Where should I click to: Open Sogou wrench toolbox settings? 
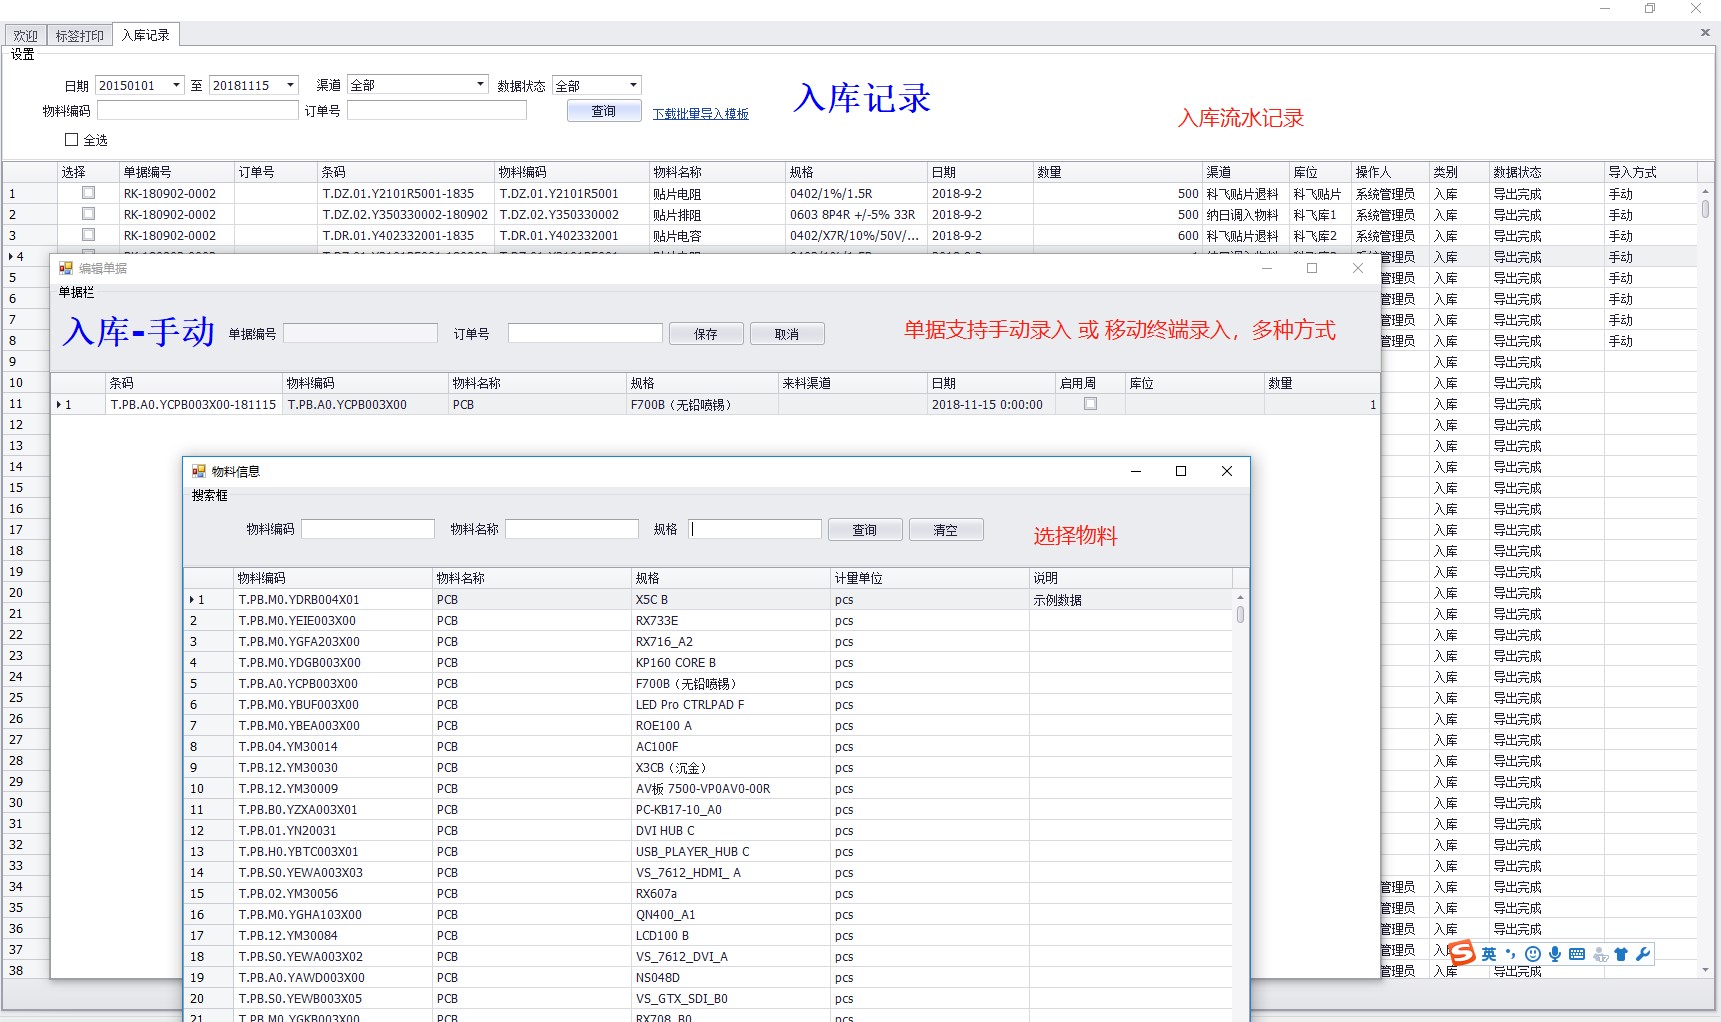[x=1643, y=954]
